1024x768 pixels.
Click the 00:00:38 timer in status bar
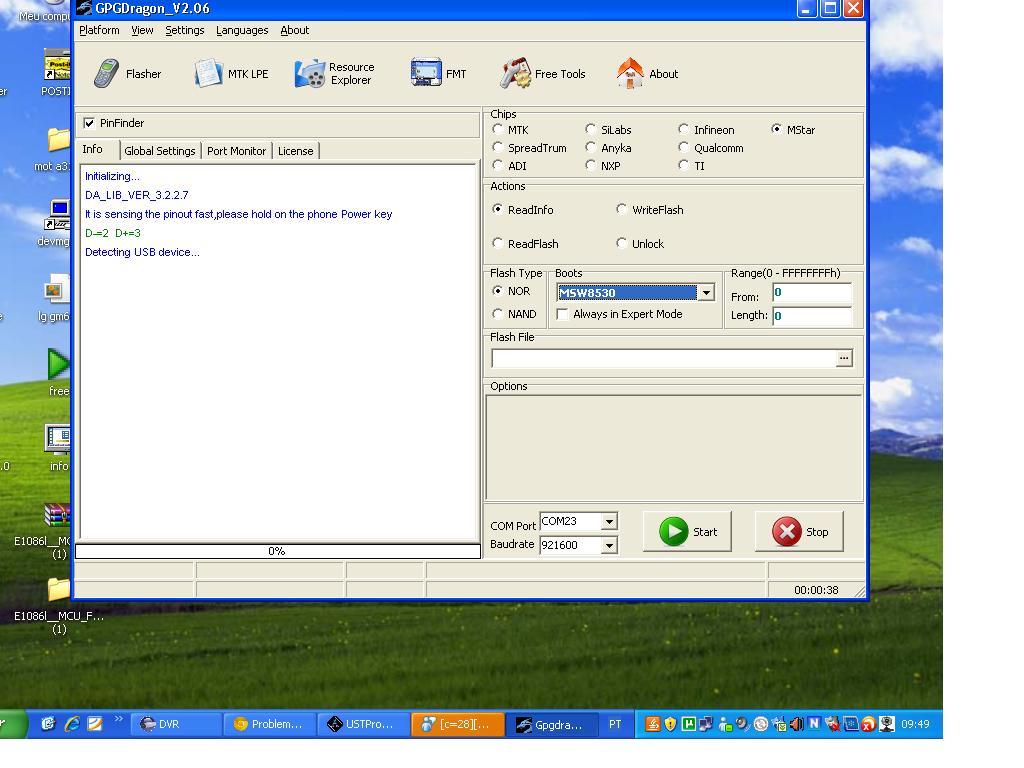[816, 590]
